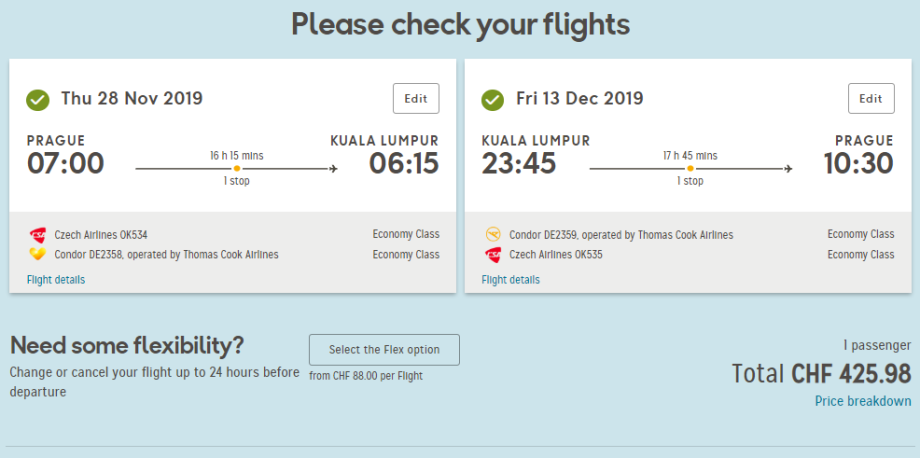Click the outbound 1 stop label
This screenshot has height=458, width=920.
(x=236, y=182)
